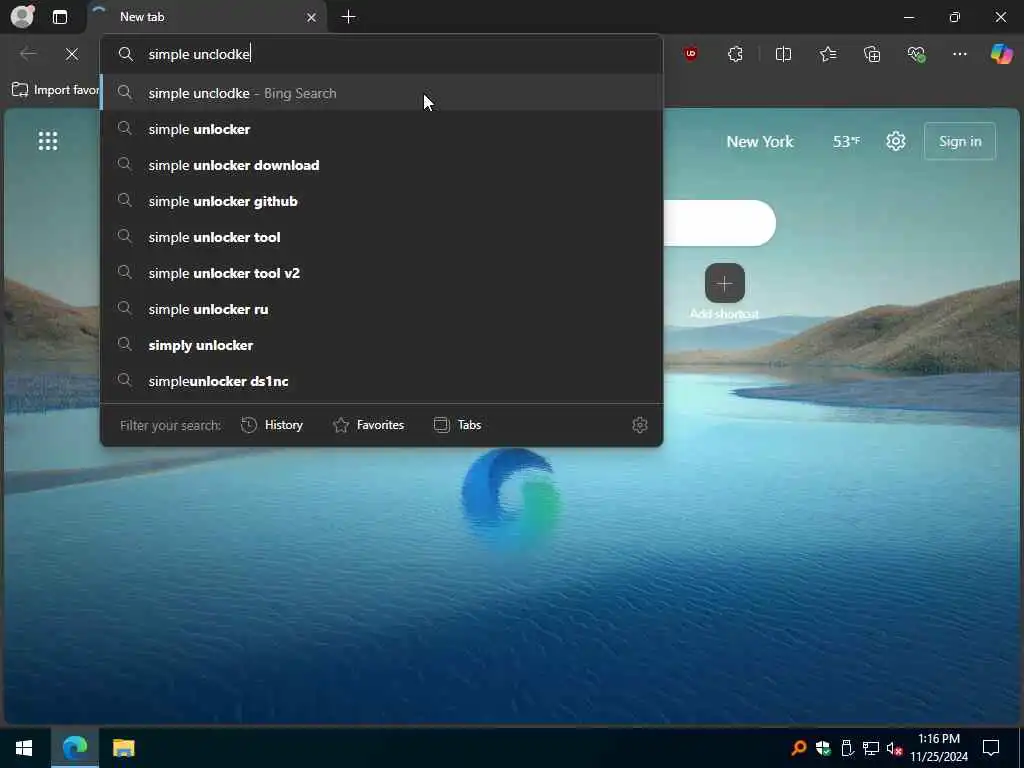Open Windows Security tray icon
Screen dimensions: 1024x768
click(823, 748)
